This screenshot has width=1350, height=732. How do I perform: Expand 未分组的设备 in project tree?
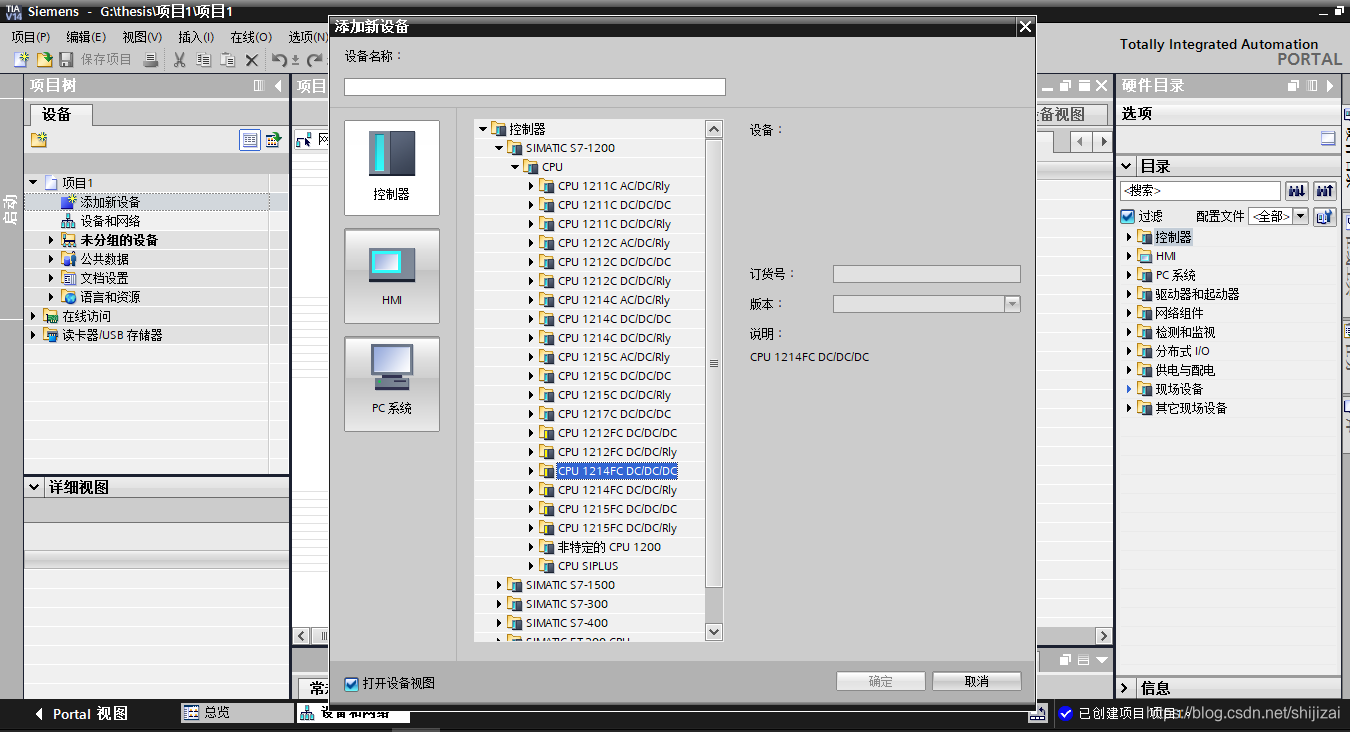pos(51,240)
